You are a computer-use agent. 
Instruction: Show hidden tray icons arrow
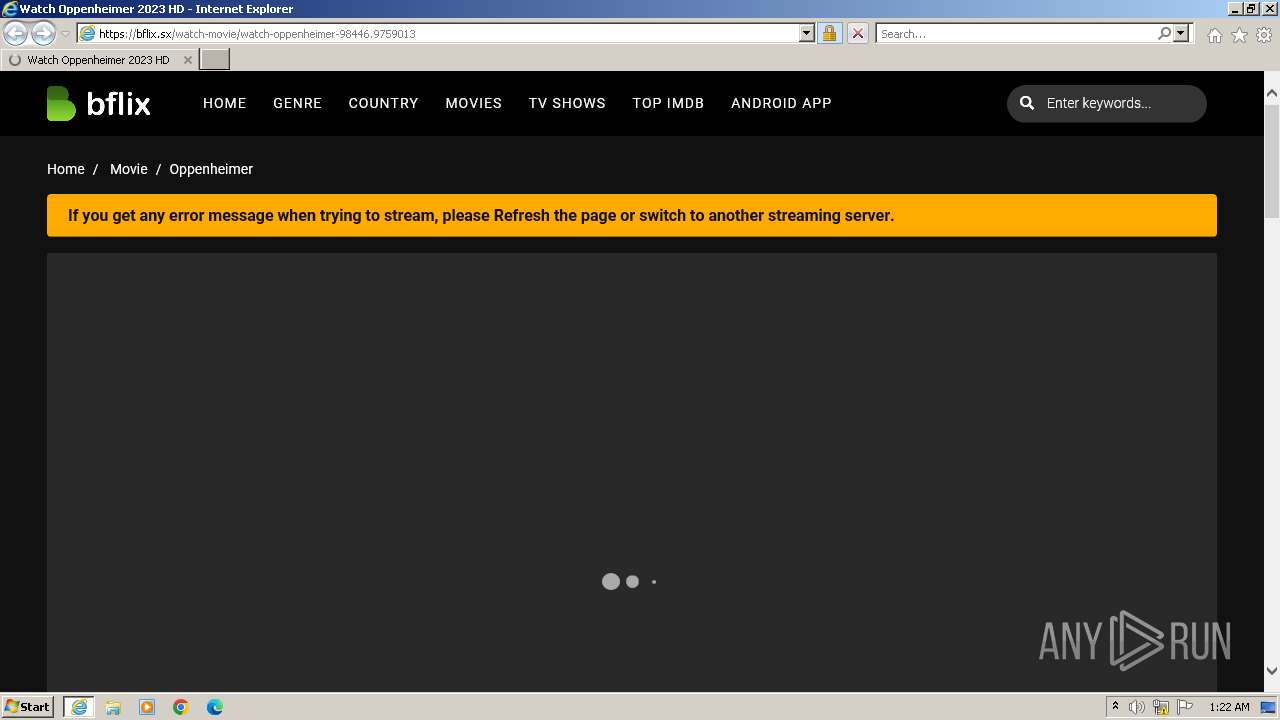click(1115, 707)
